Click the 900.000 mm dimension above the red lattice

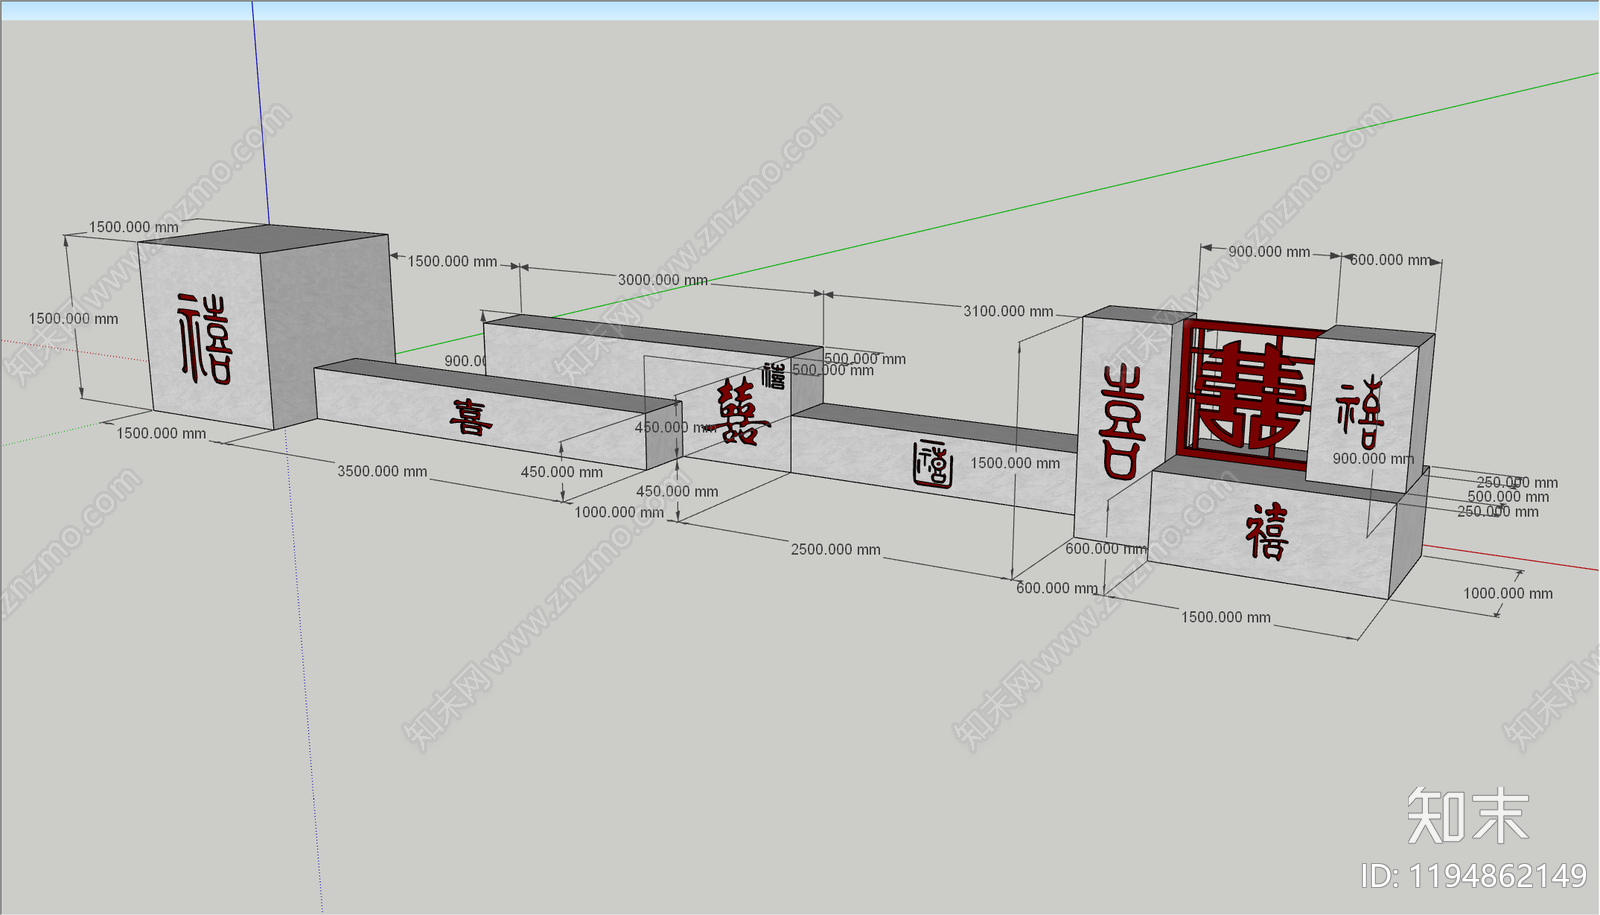tap(1269, 252)
